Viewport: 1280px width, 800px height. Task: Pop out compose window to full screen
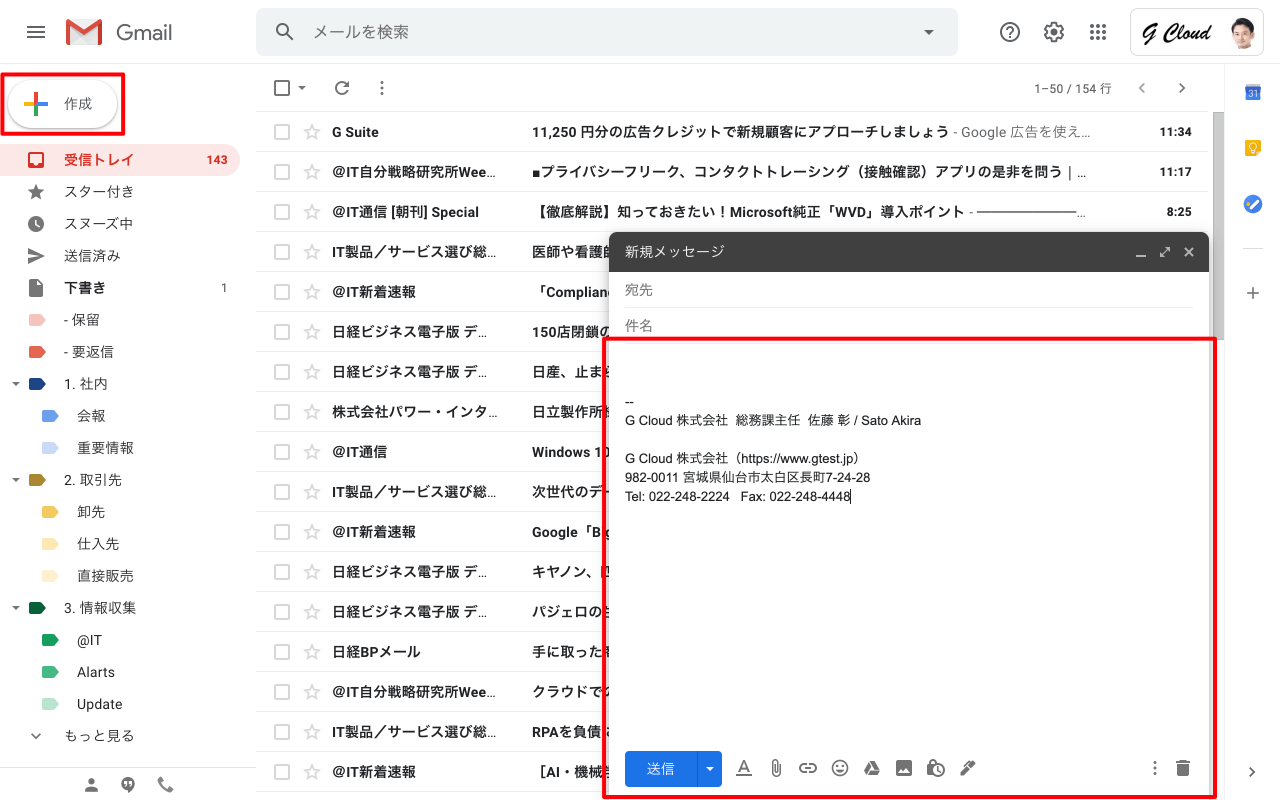click(x=1165, y=252)
